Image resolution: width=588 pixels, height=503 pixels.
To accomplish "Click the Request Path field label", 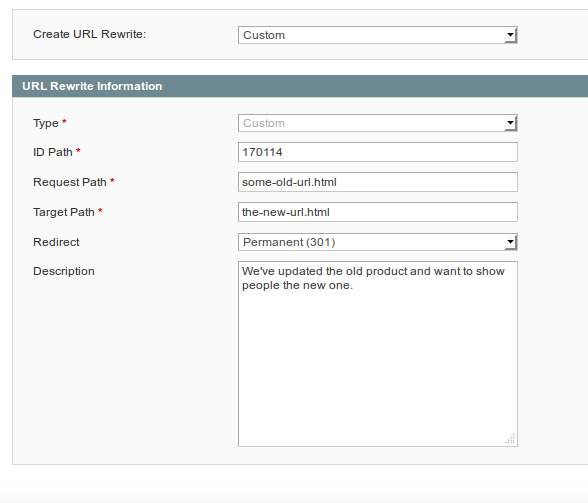I will pyautogui.click(x=70, y=182).
